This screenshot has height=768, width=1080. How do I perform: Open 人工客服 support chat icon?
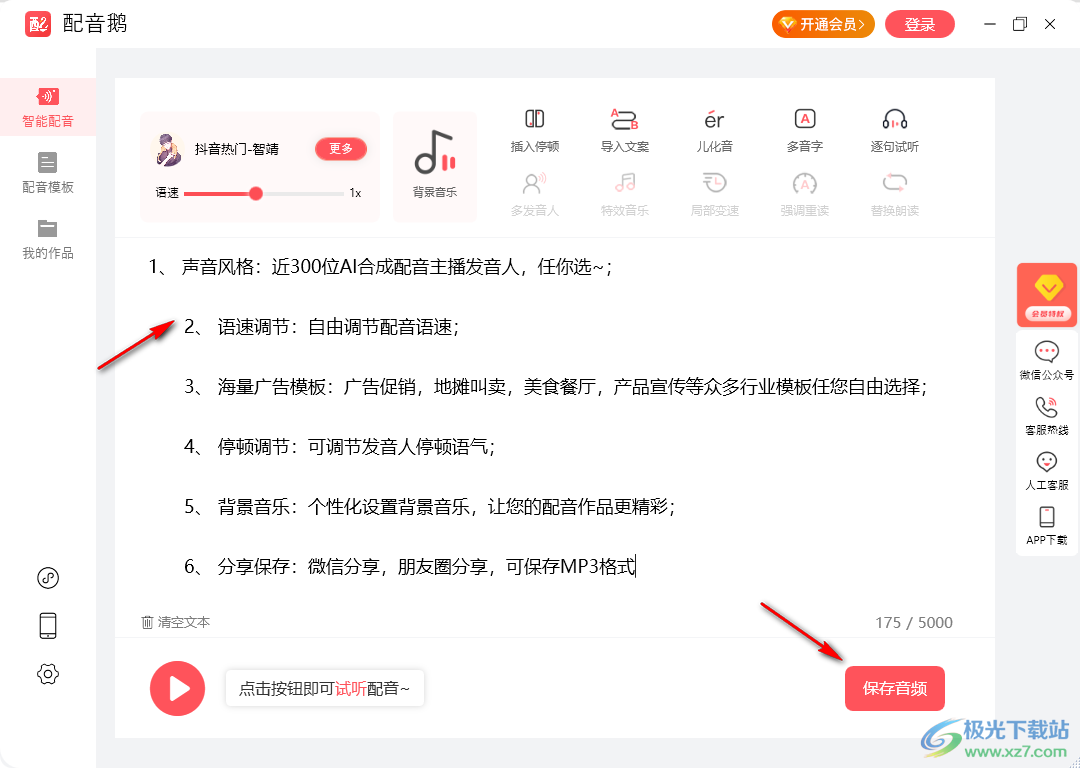pos(1047,462)
